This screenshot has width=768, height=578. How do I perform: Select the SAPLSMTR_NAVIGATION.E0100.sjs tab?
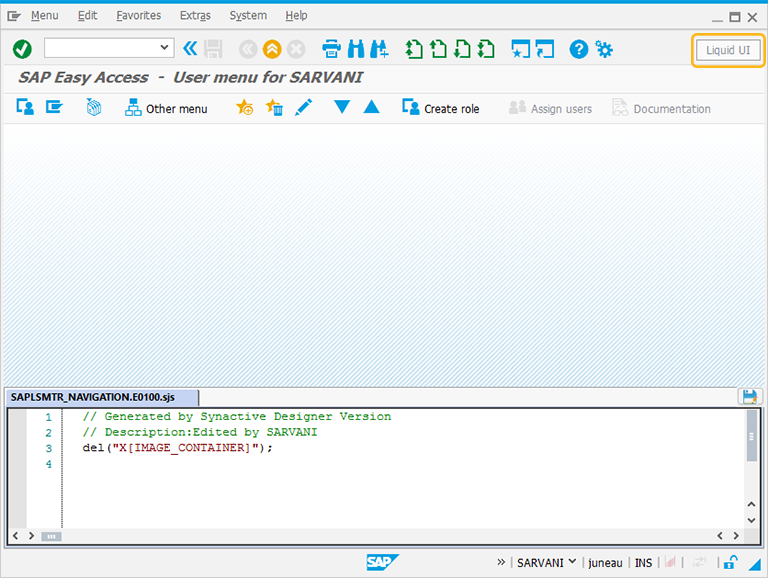[x=102, y=397]
